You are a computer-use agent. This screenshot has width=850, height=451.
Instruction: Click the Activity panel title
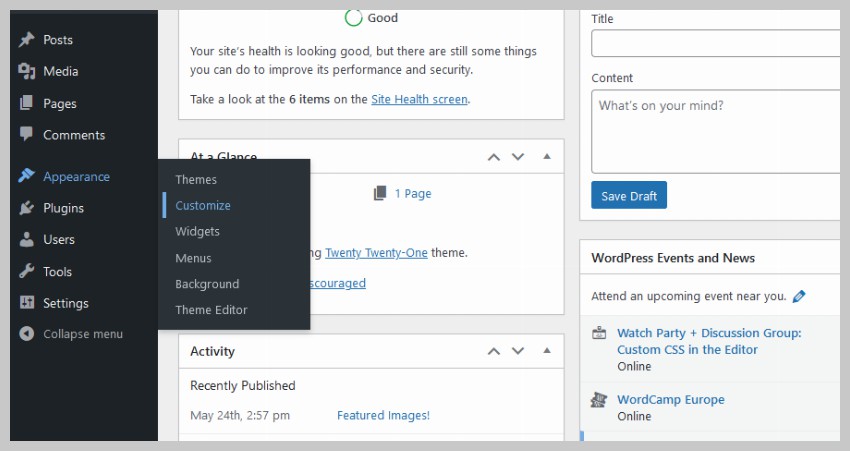click(x=212, y=351)
